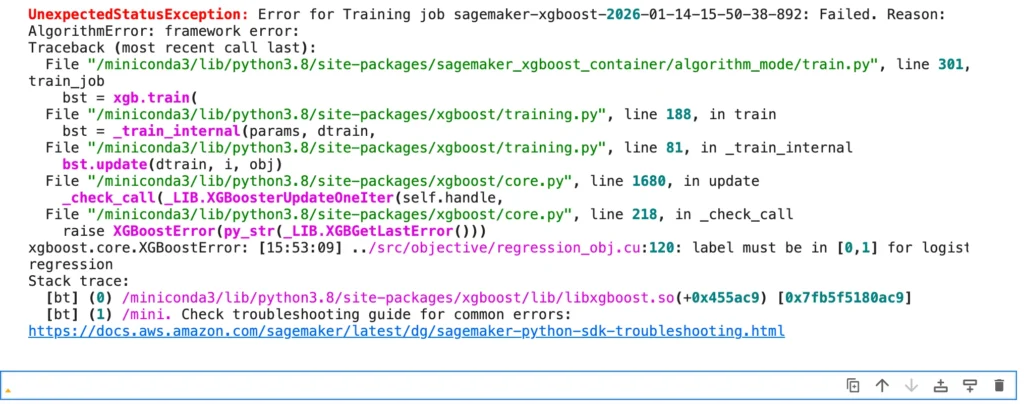Click the greyed-out move cell down arrow

pos(911,385)
